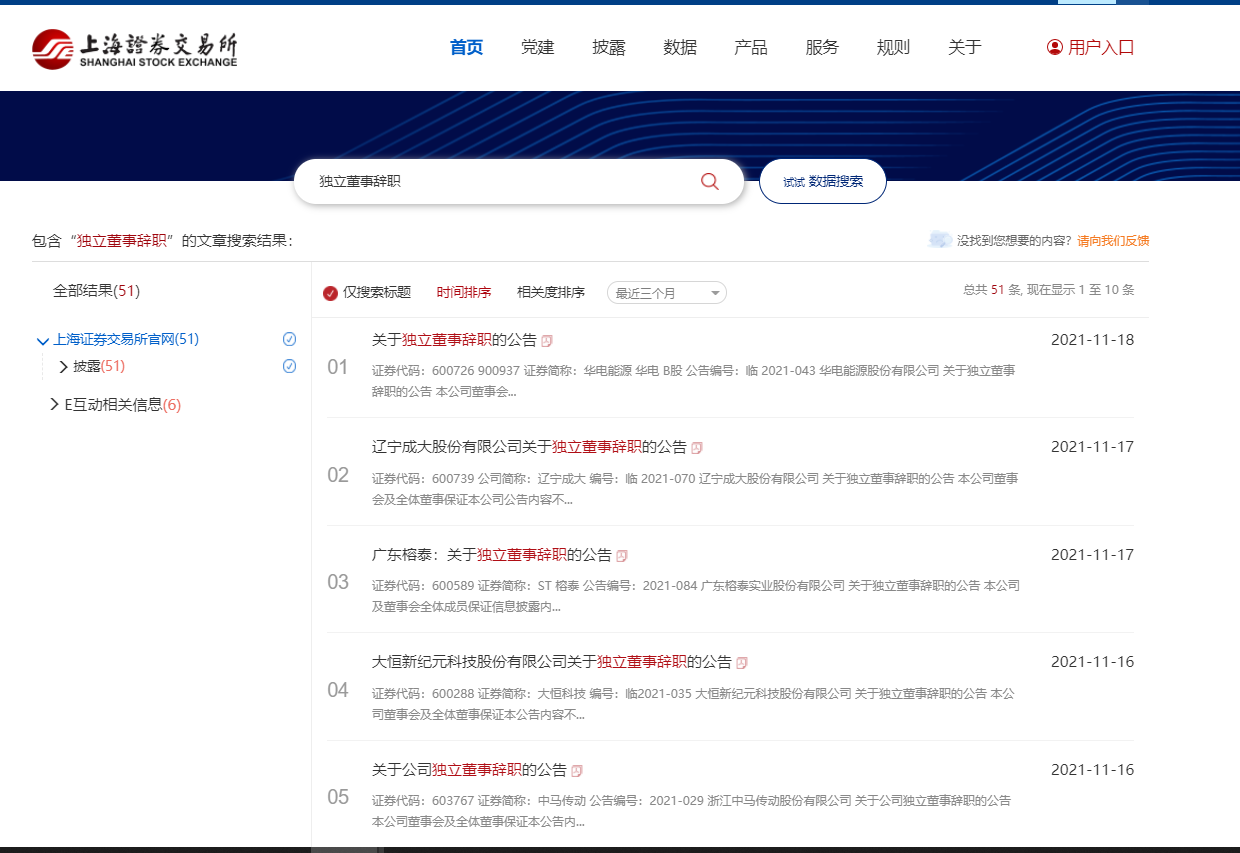Select 规则 from the top navigation
This screenshot has height=853, width=1240.
pos(893,46)
